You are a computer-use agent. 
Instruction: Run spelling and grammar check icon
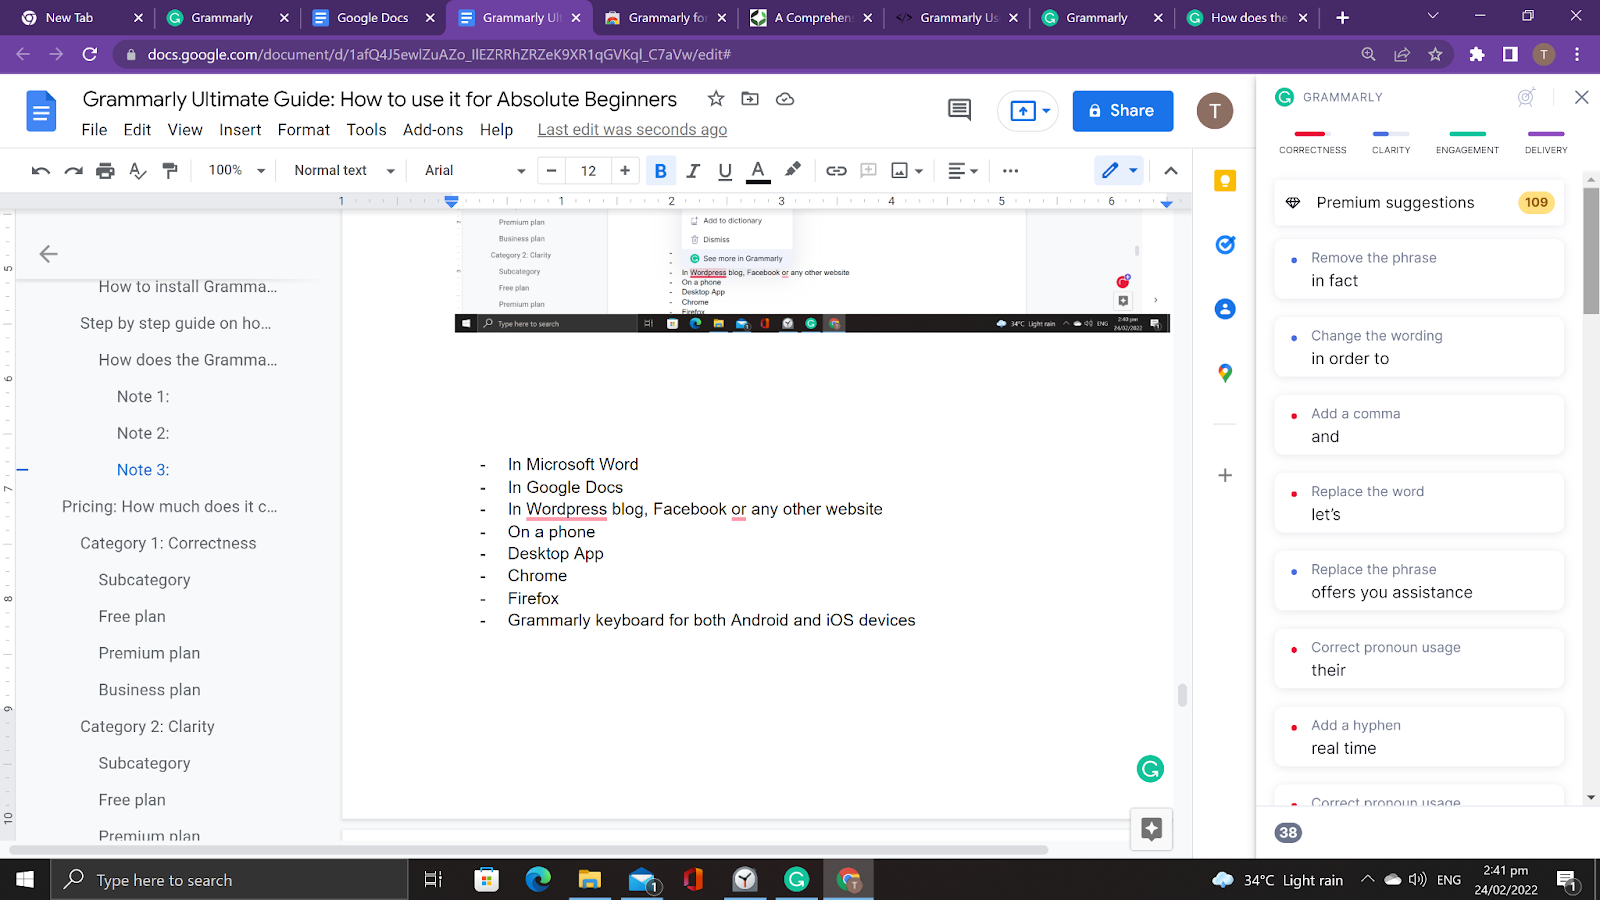(x=138, y=171)
